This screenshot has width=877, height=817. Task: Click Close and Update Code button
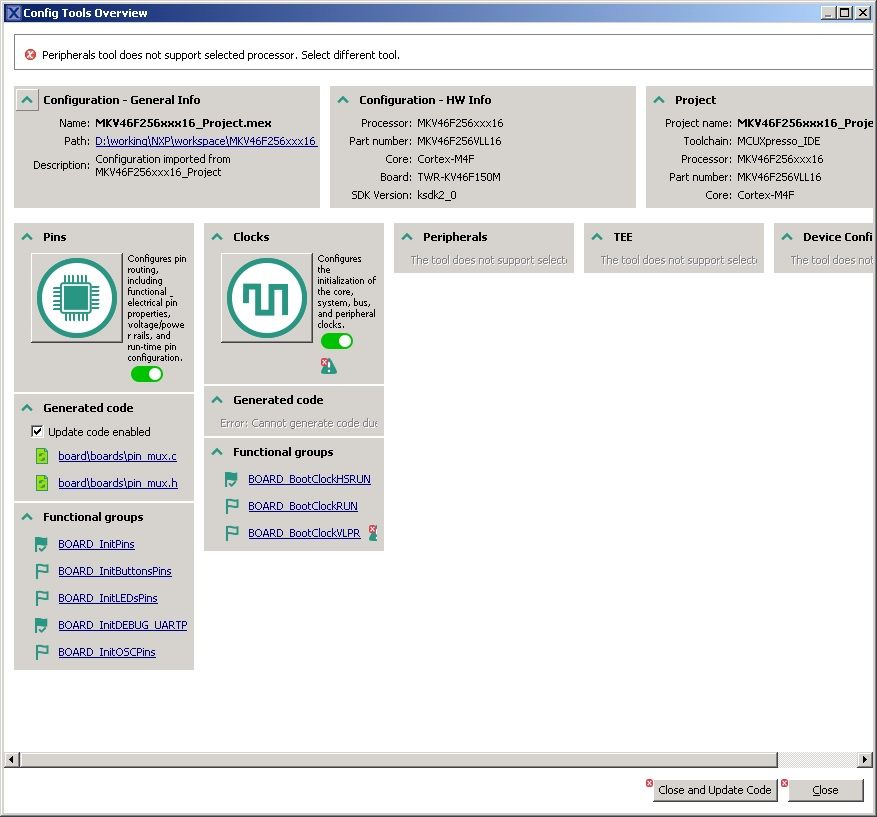715,790
